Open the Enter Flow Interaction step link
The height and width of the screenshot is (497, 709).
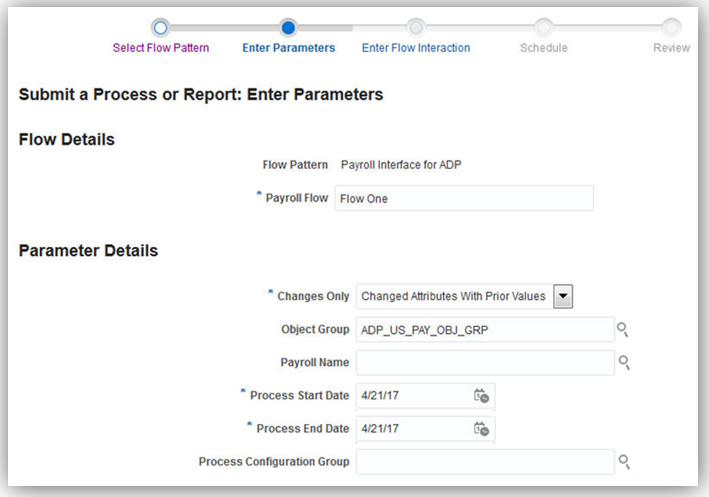point(416,48)
